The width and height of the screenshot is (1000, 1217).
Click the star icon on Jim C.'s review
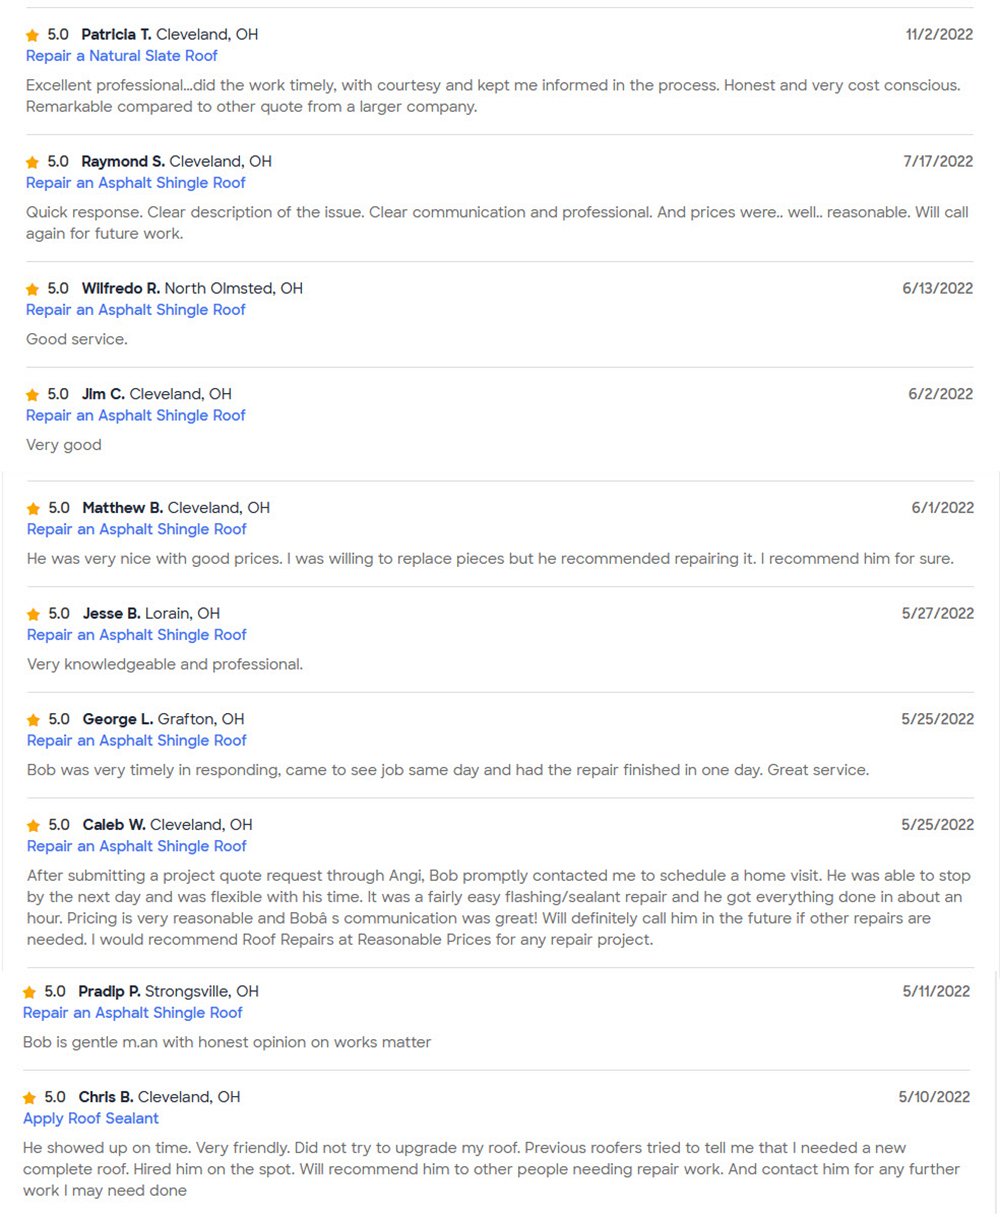32,395
